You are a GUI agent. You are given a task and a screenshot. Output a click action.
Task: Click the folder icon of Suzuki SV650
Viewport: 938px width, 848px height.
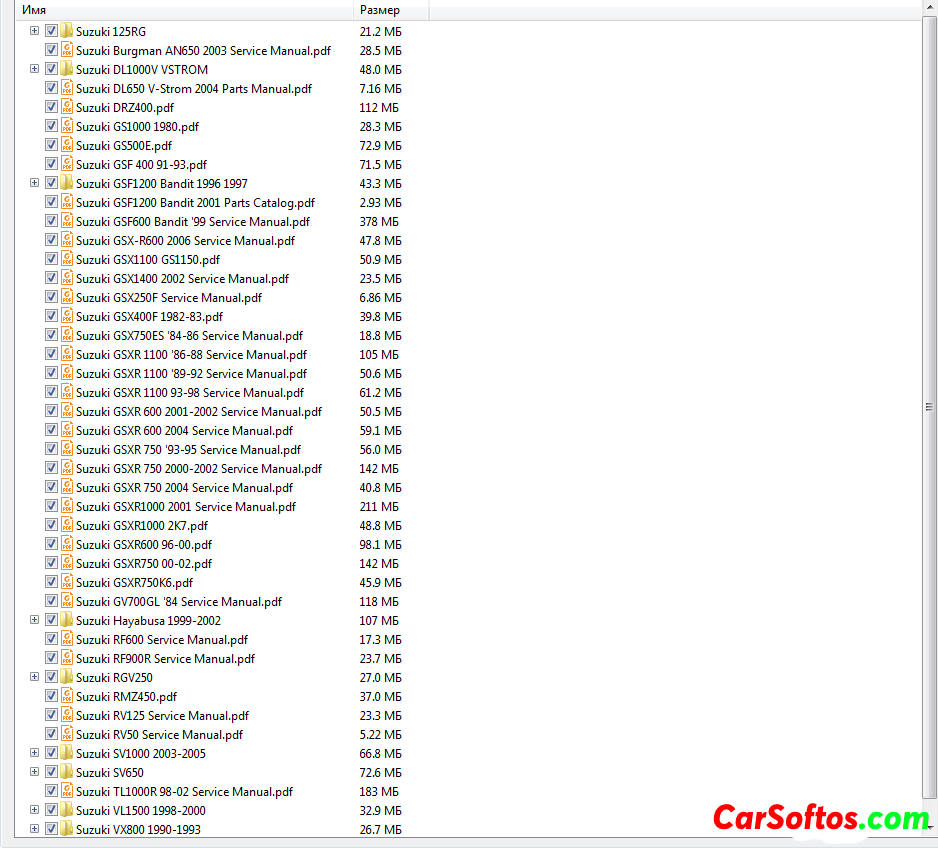pos(67,773)
